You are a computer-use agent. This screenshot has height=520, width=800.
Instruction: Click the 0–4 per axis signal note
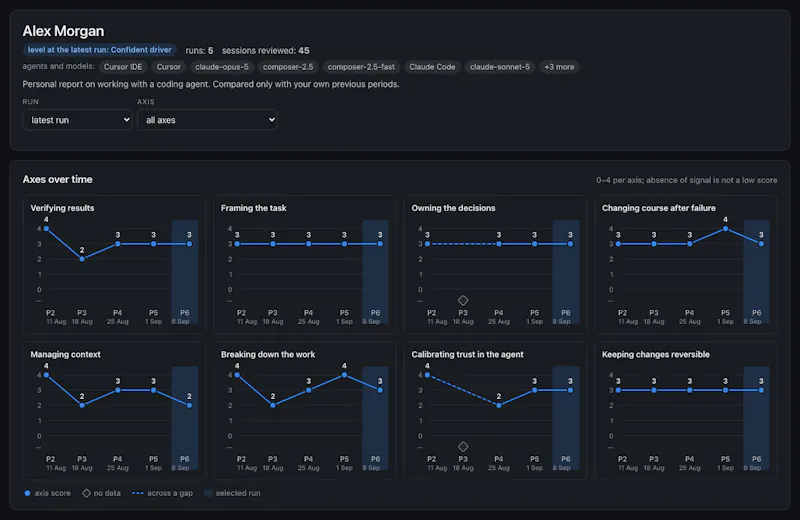(x=687, y=180)
